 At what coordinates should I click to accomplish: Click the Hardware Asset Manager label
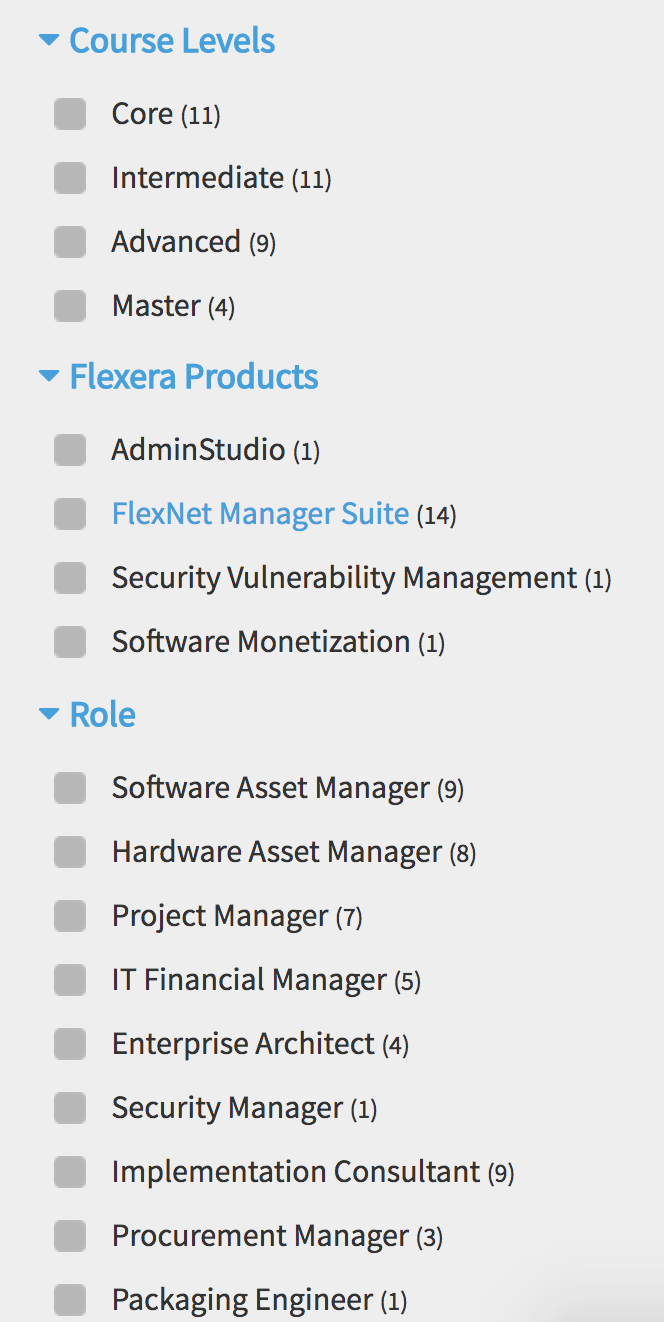pos(276,852)
